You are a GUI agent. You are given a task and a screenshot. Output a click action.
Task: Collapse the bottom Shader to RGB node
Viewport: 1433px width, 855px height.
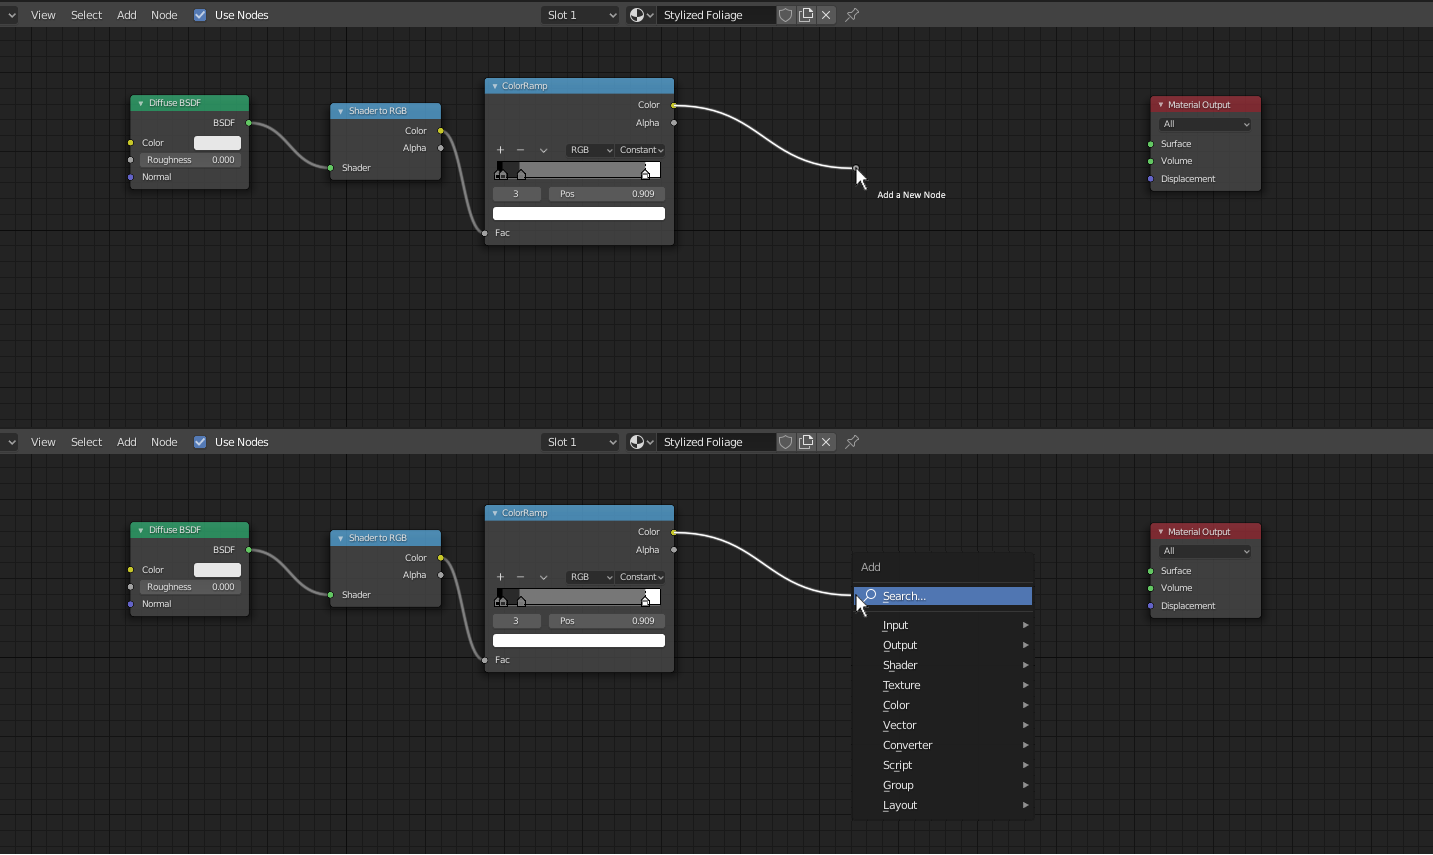(341, 538)
